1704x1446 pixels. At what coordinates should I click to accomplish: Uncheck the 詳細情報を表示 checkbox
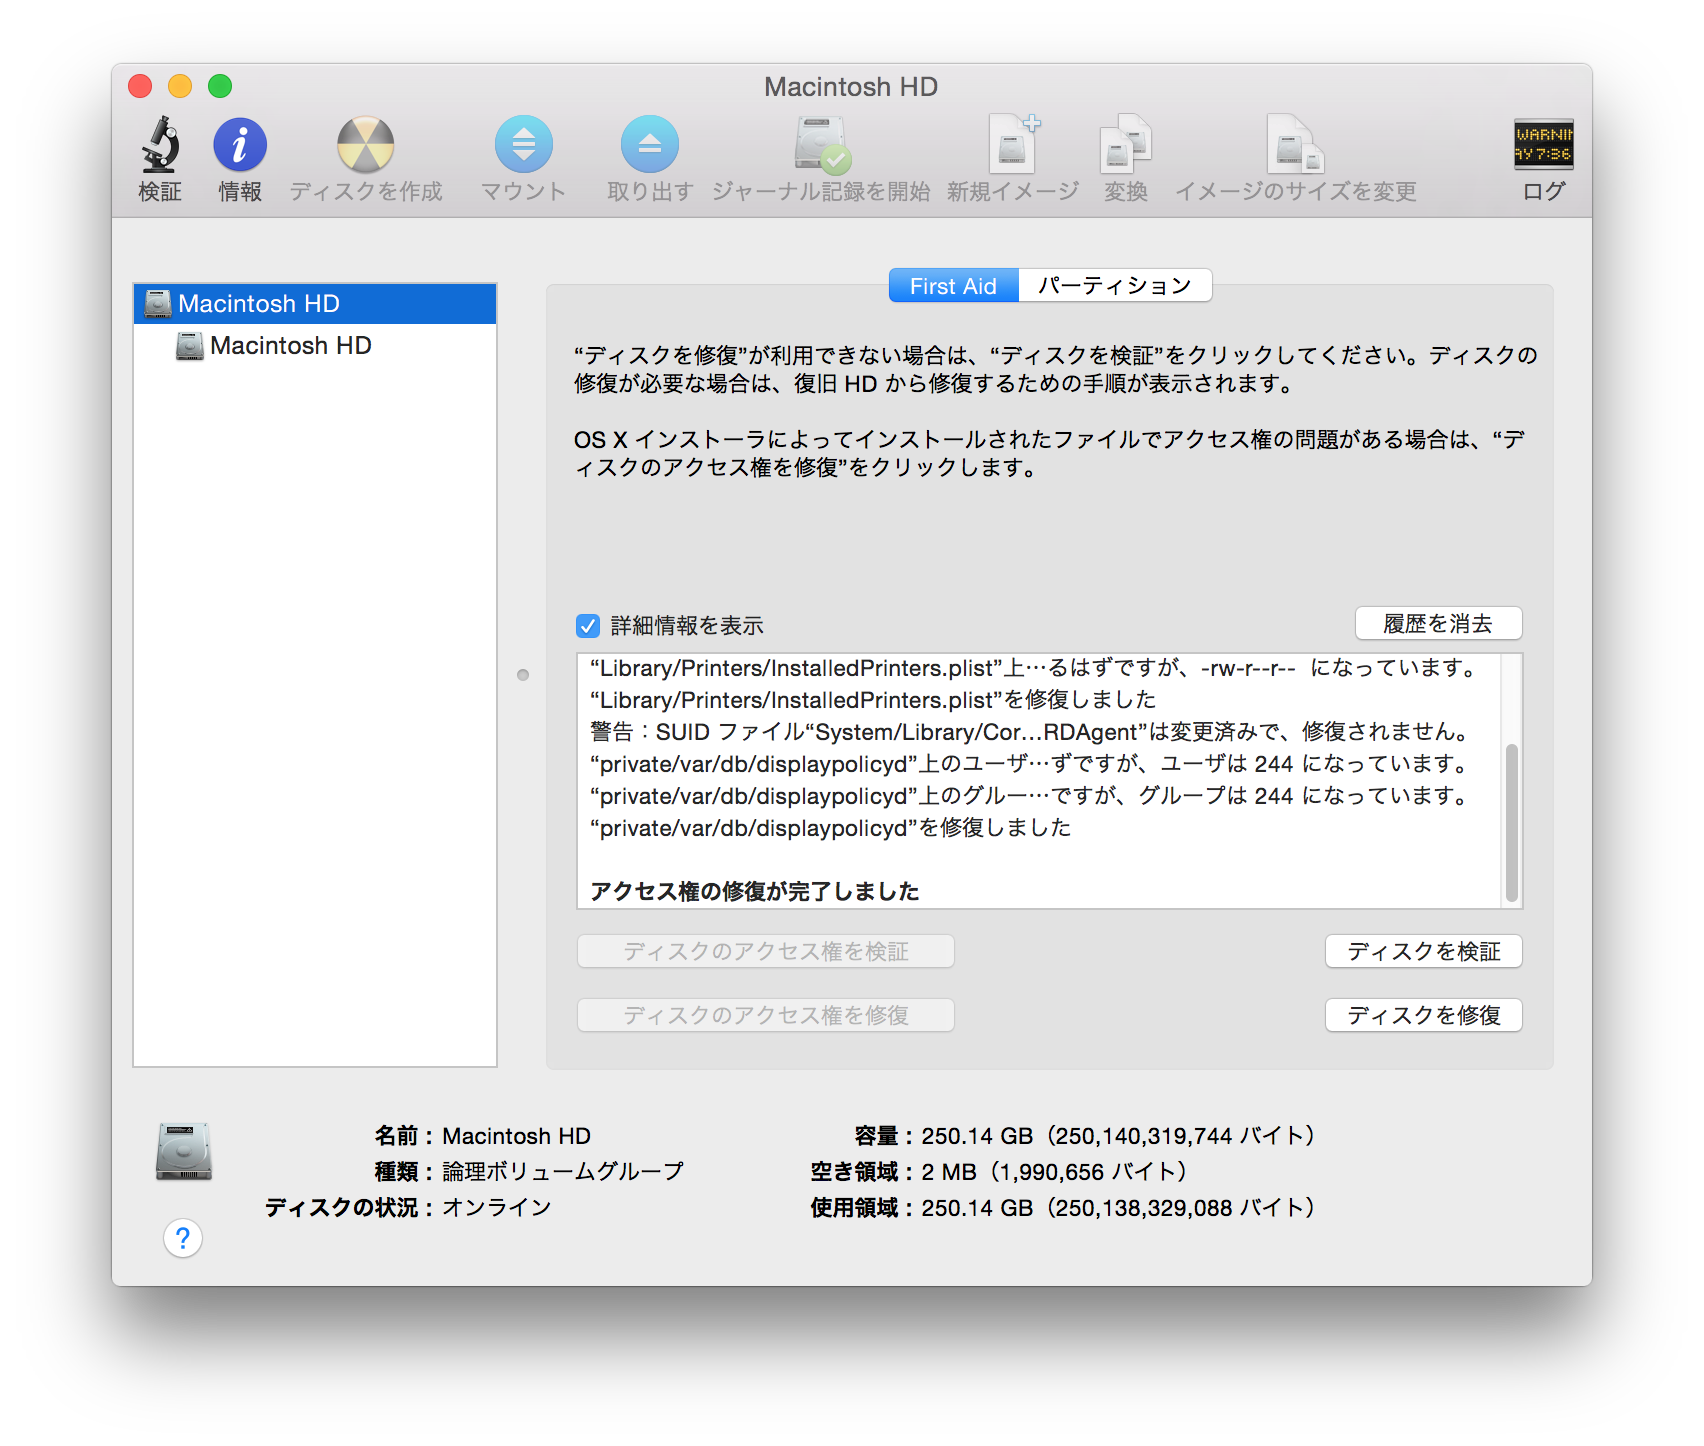pyautogui.click(x=588, y=626)
